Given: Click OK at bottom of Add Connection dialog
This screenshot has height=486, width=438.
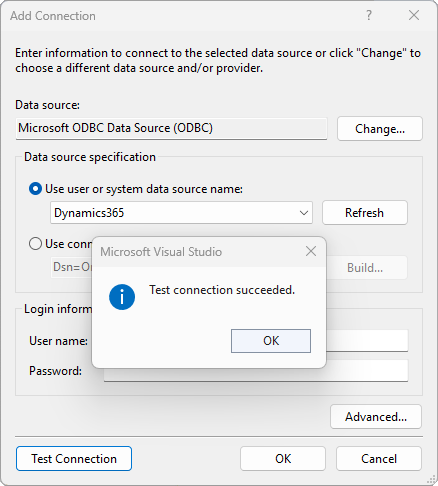Looking at the screenshot, I should pyautogui.click(x=283, y=459).
